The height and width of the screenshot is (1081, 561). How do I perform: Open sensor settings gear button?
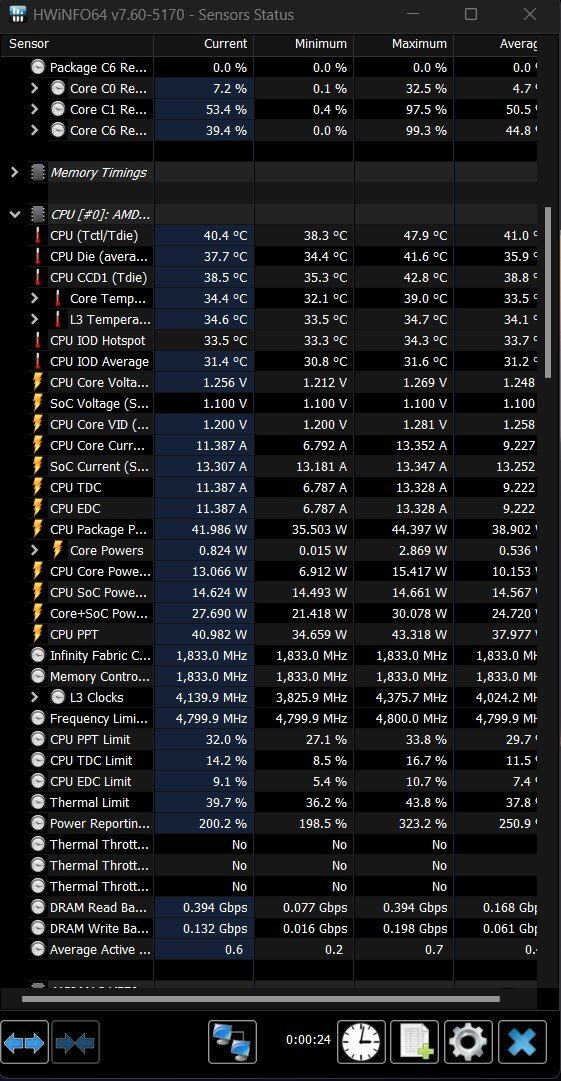coord(469,1042)
